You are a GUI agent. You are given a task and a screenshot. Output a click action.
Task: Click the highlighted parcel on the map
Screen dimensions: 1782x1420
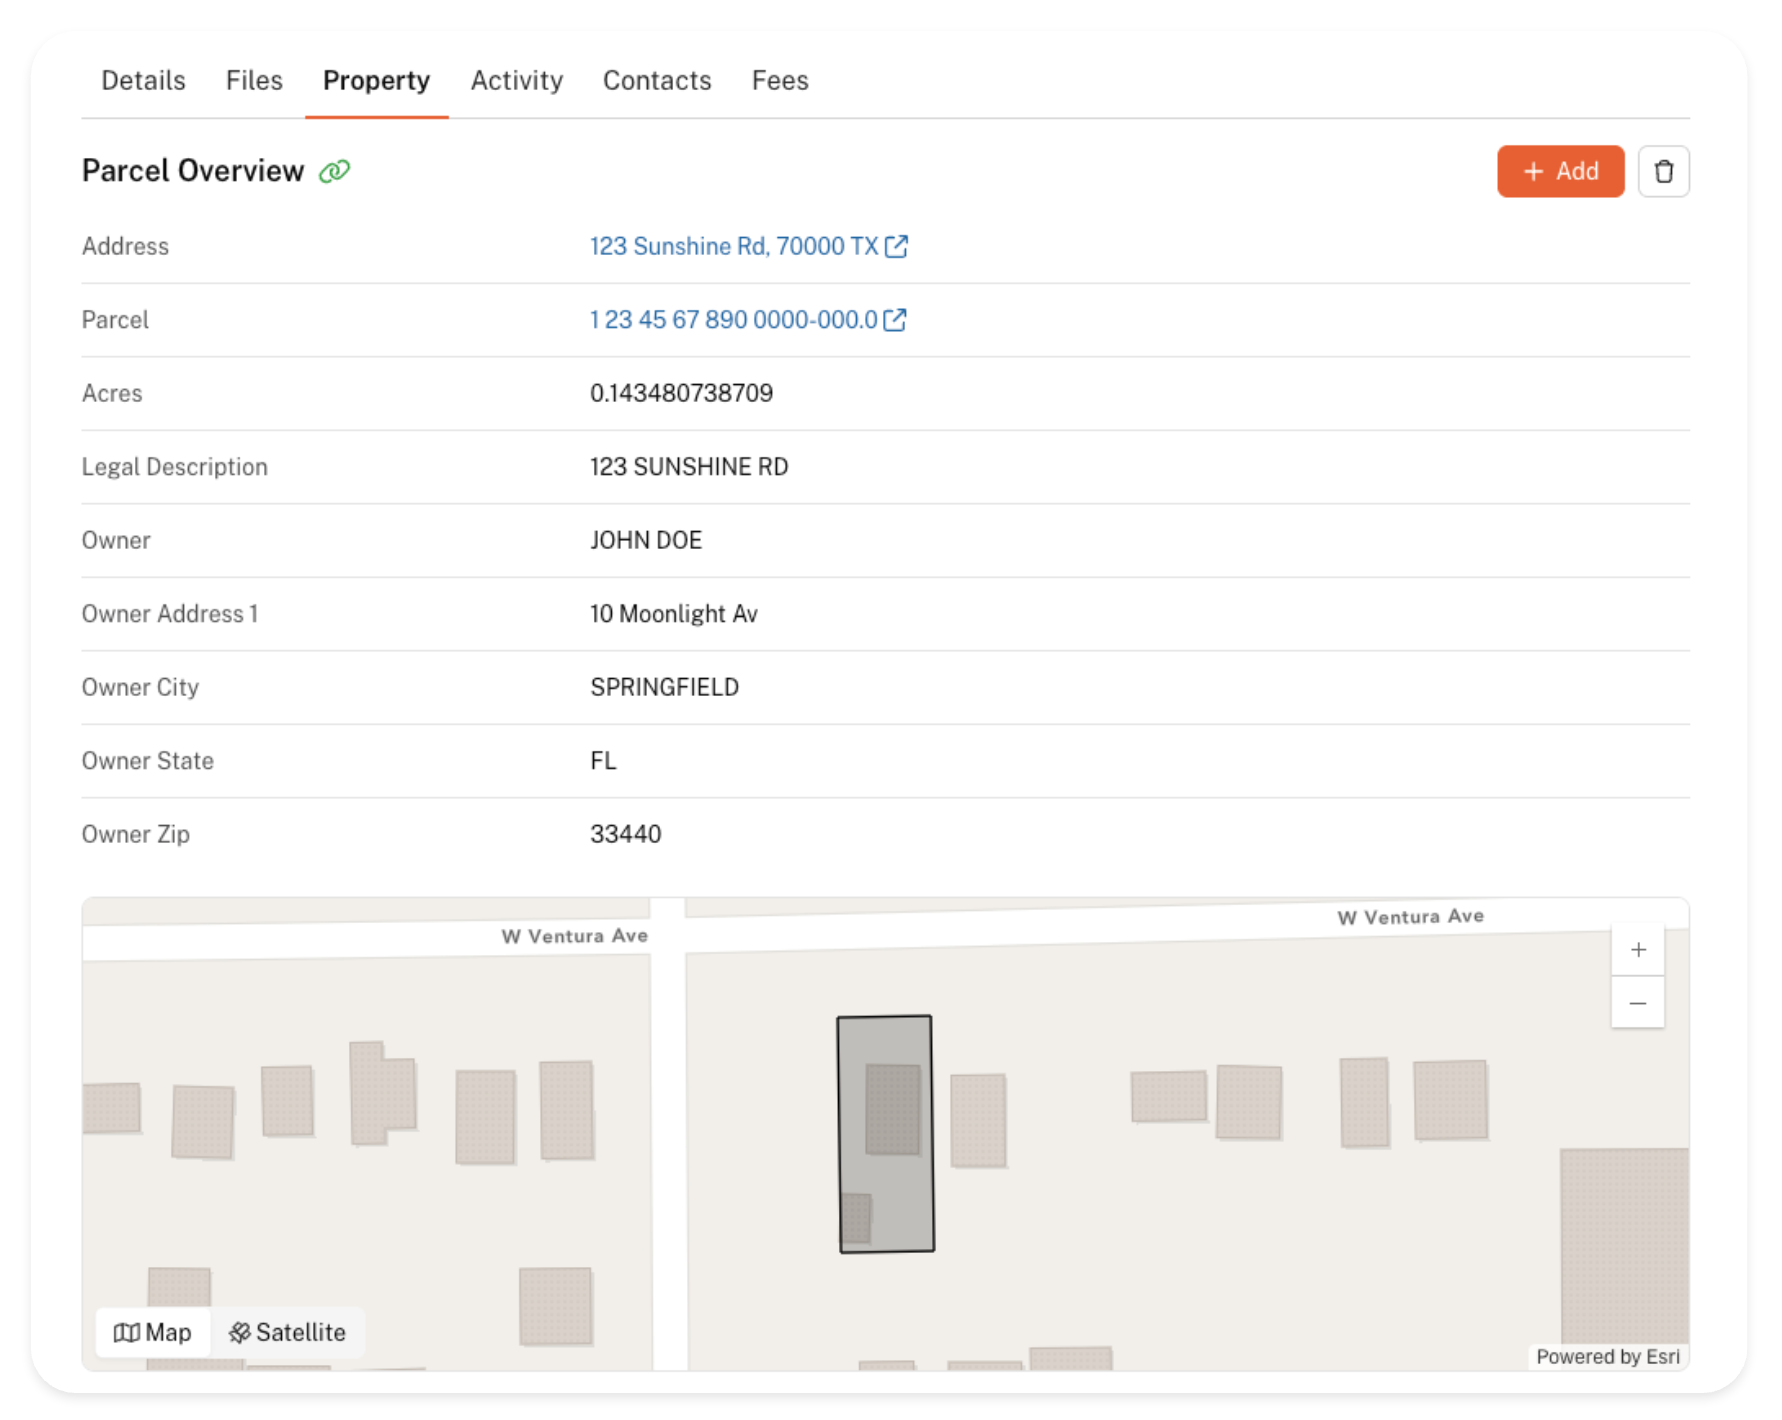point(886,1133)
